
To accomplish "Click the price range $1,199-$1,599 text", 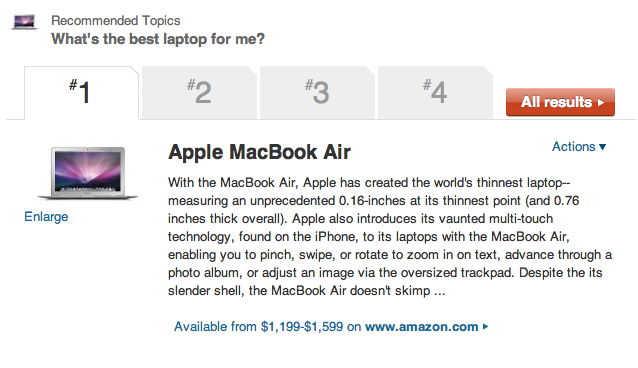I will (302, 327).
